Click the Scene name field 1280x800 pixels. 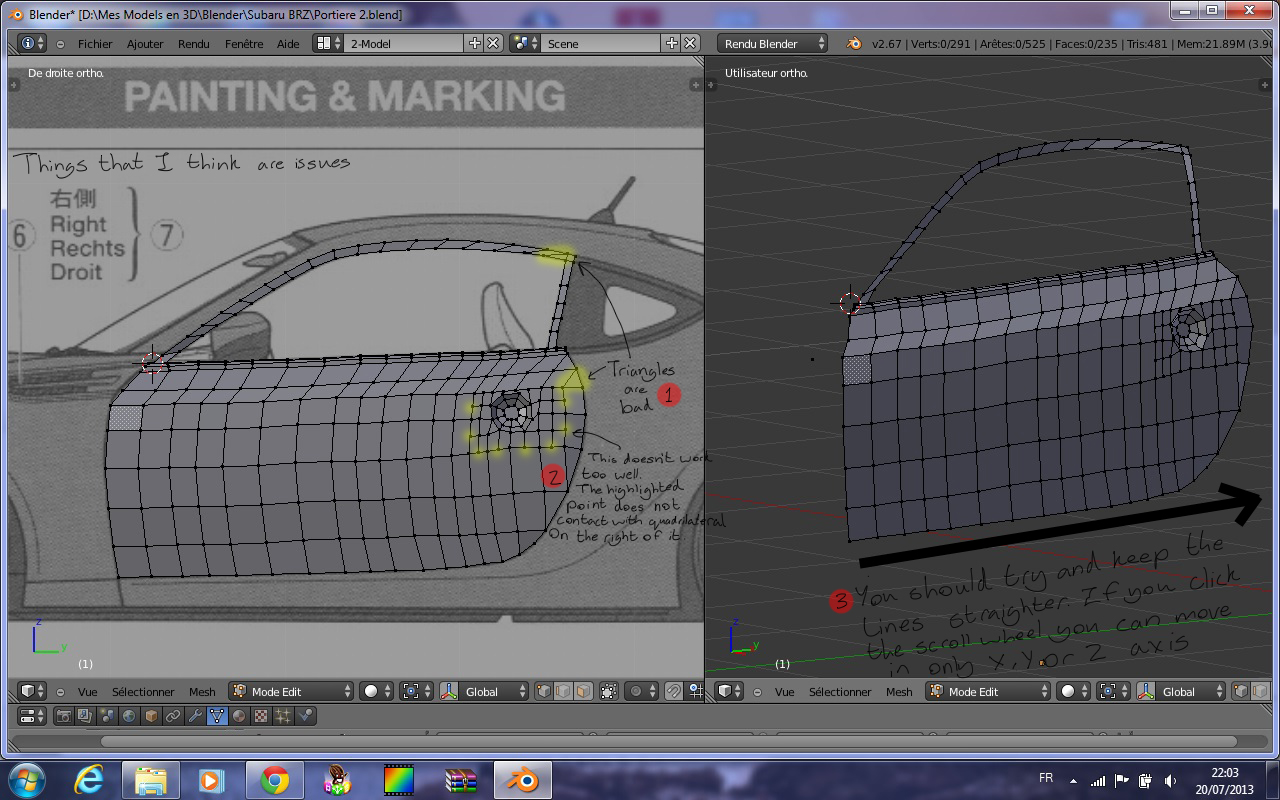click(x=601, y=43)
